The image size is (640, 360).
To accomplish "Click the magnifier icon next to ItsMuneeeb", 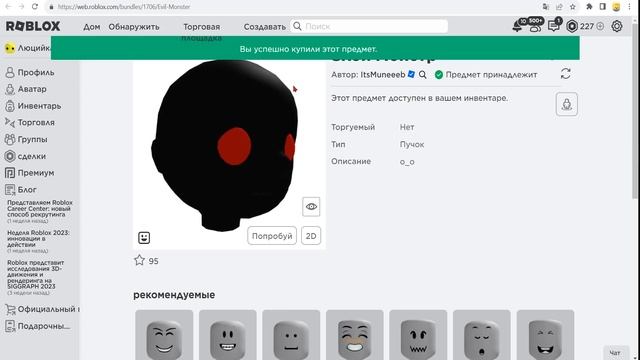I will click(423, 75).
